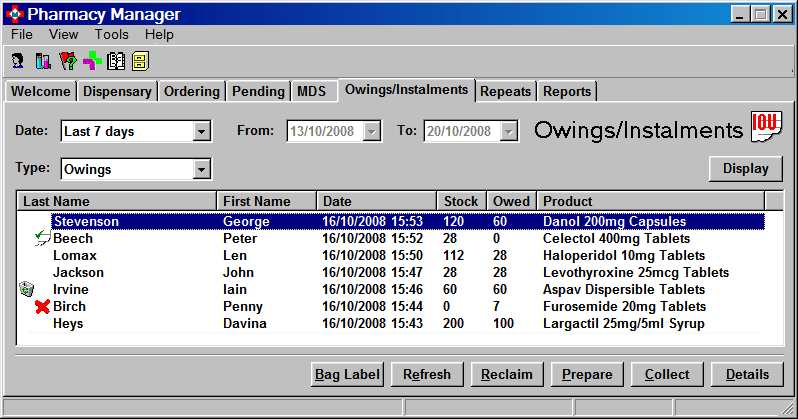Click the red X icon beside Birch
798x419 pixels.
(x=42, y=306)
